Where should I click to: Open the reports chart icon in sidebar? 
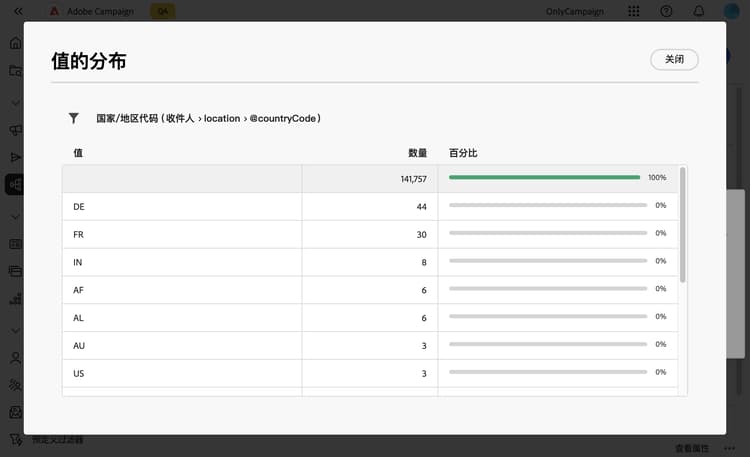(x=15, y=299)
